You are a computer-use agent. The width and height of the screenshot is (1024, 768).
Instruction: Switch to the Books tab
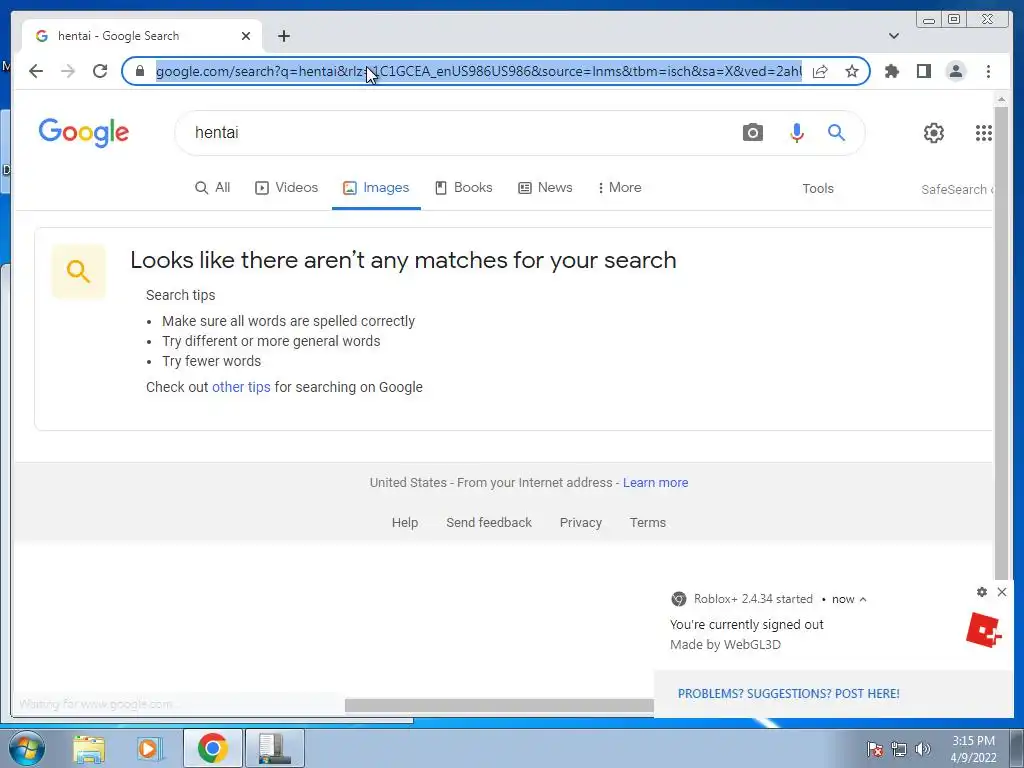(463, 187)
